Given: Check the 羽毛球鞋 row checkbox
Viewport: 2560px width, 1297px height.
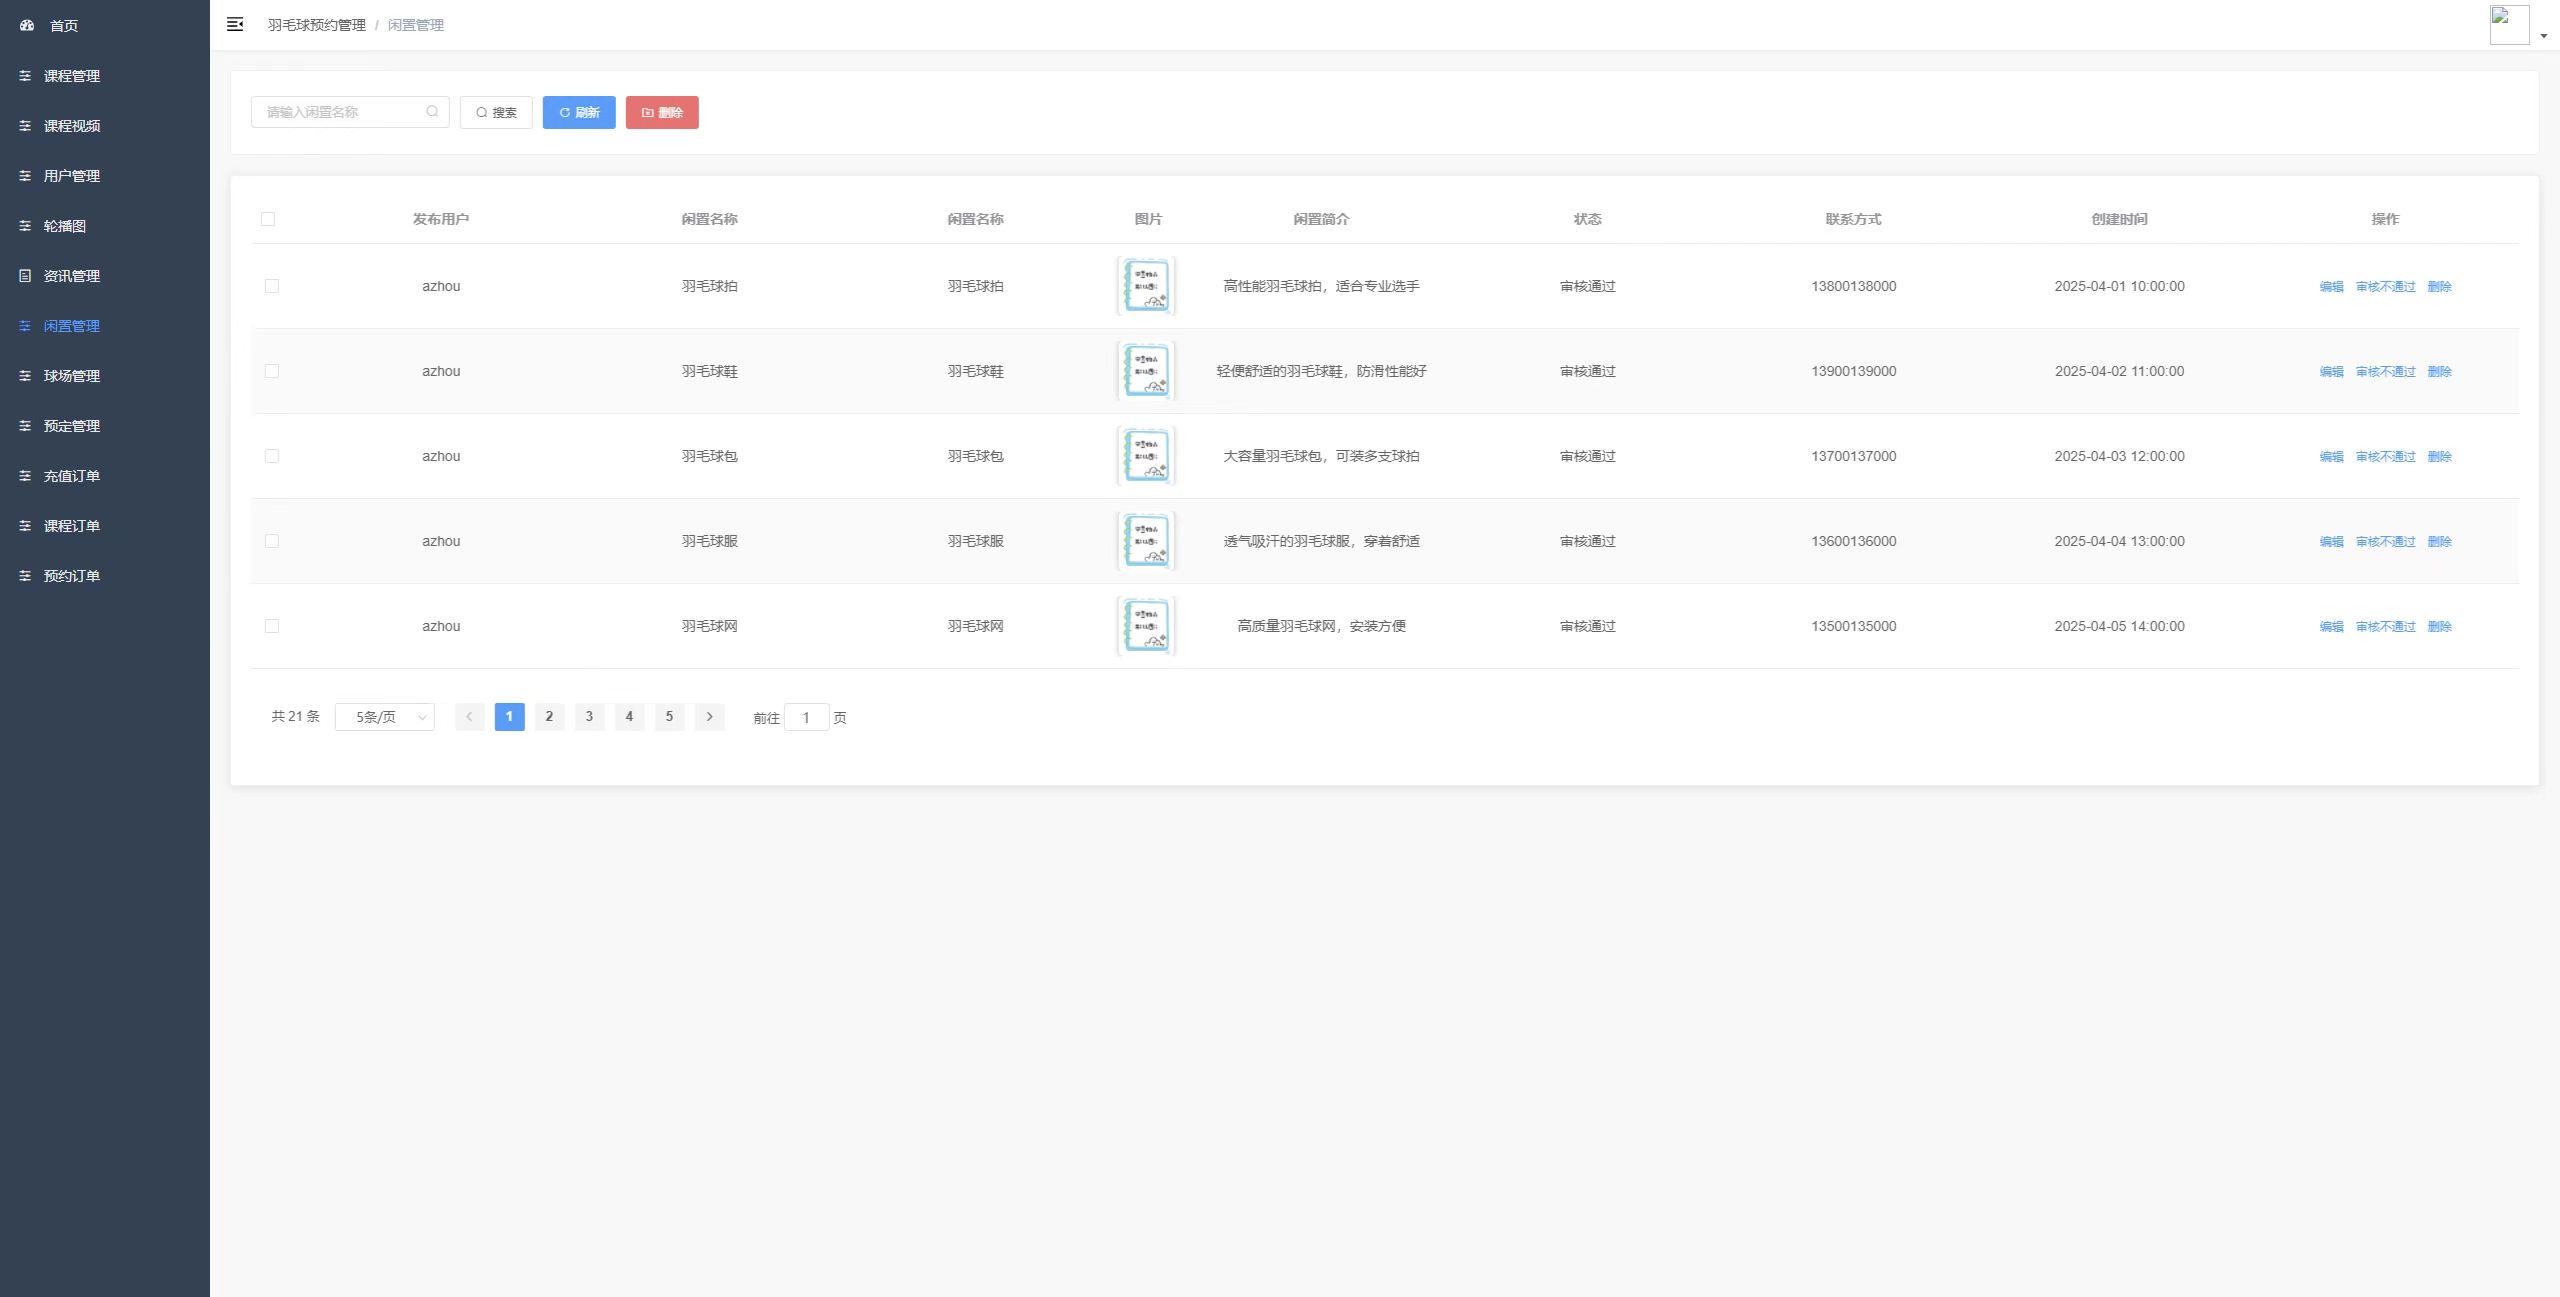Looking at the screenshot, I should point(272,371).
